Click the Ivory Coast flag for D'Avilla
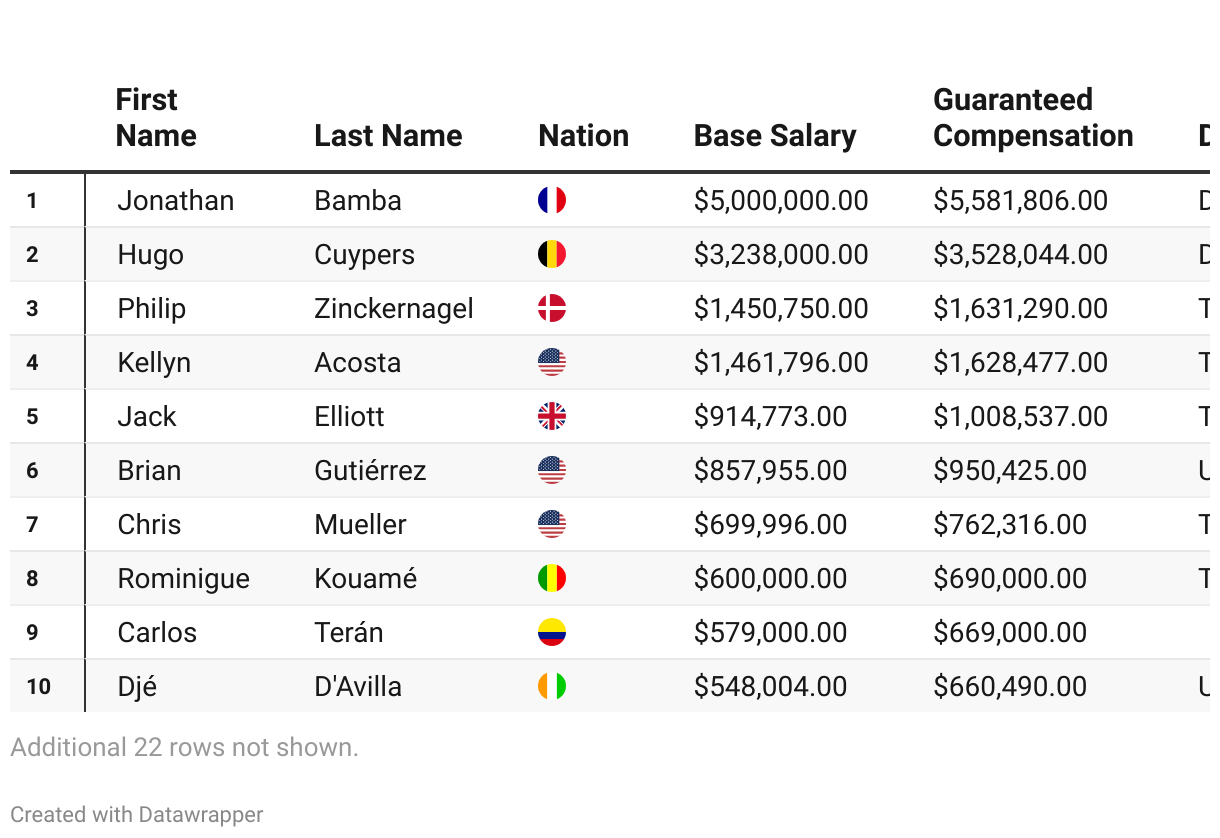 [x=552, y=687]
